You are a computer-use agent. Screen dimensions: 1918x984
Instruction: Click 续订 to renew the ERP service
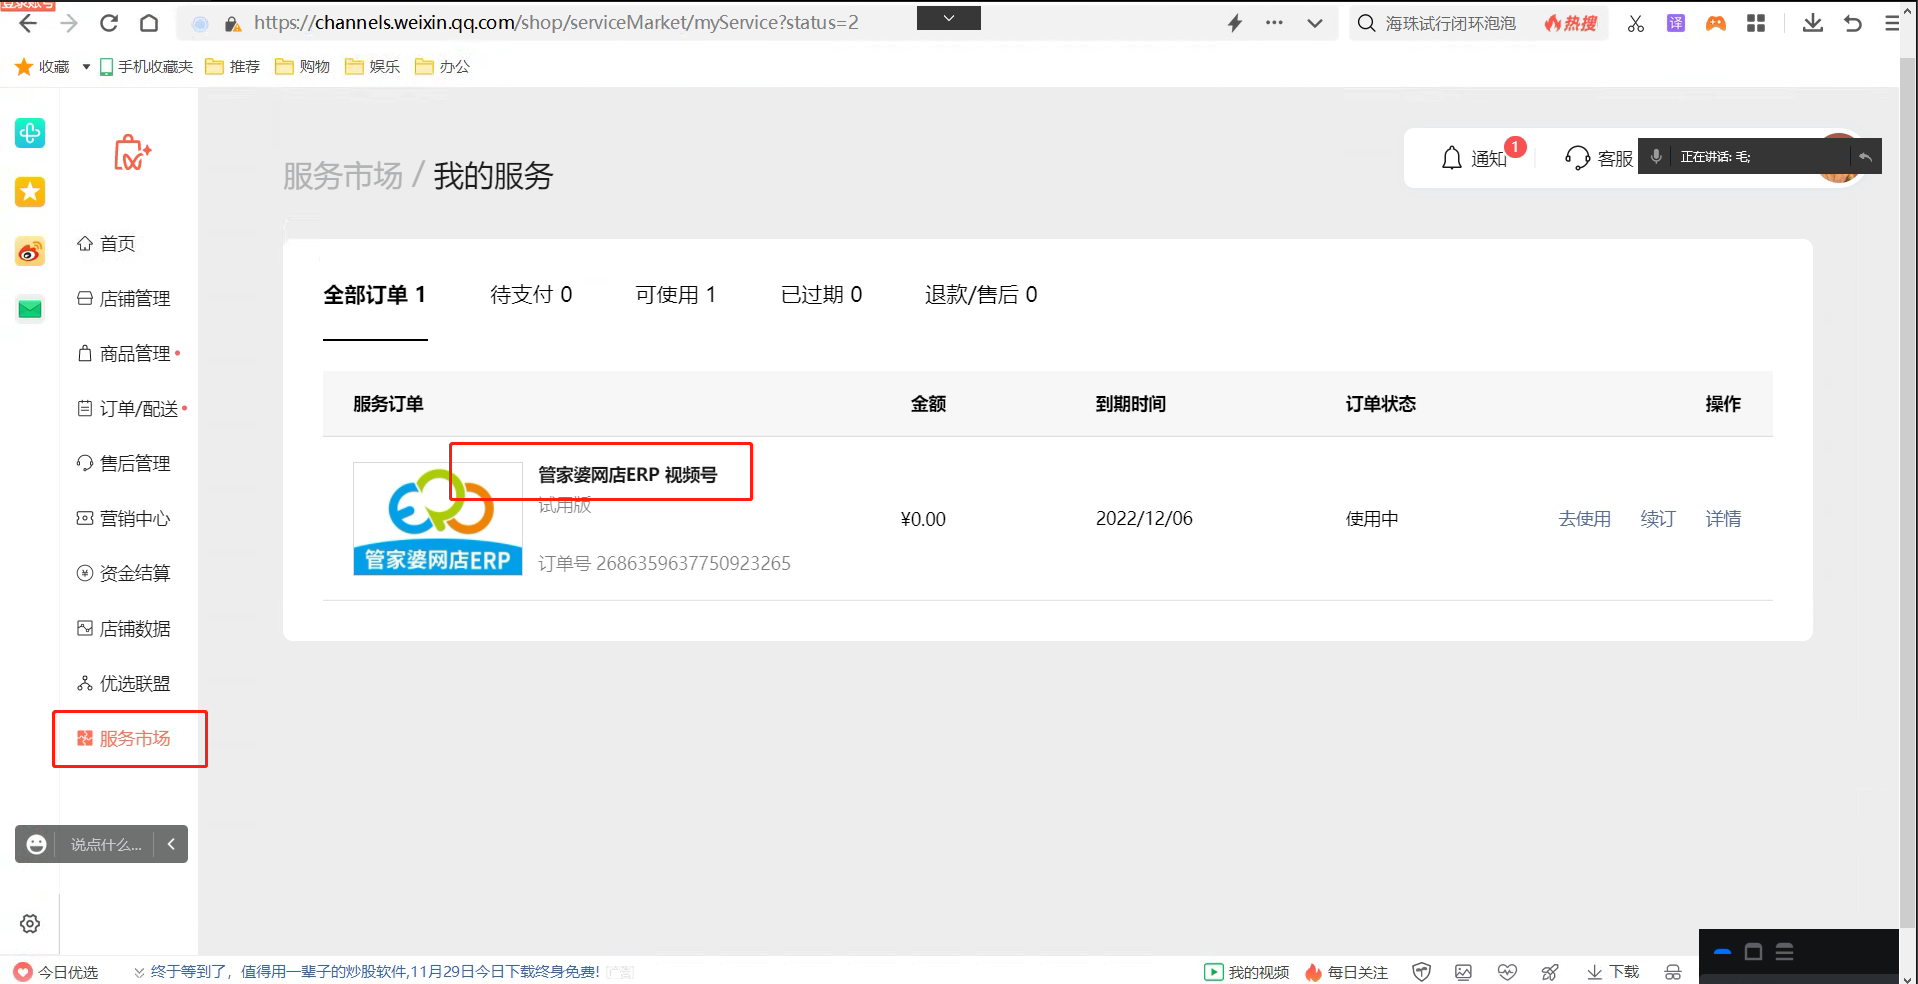point(1658,518)
